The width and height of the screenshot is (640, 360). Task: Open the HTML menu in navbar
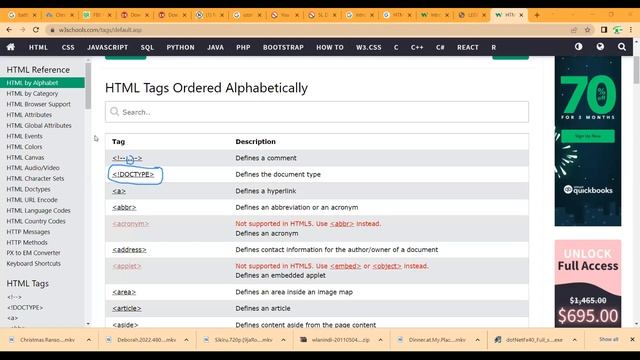click(x=38, y=47)
